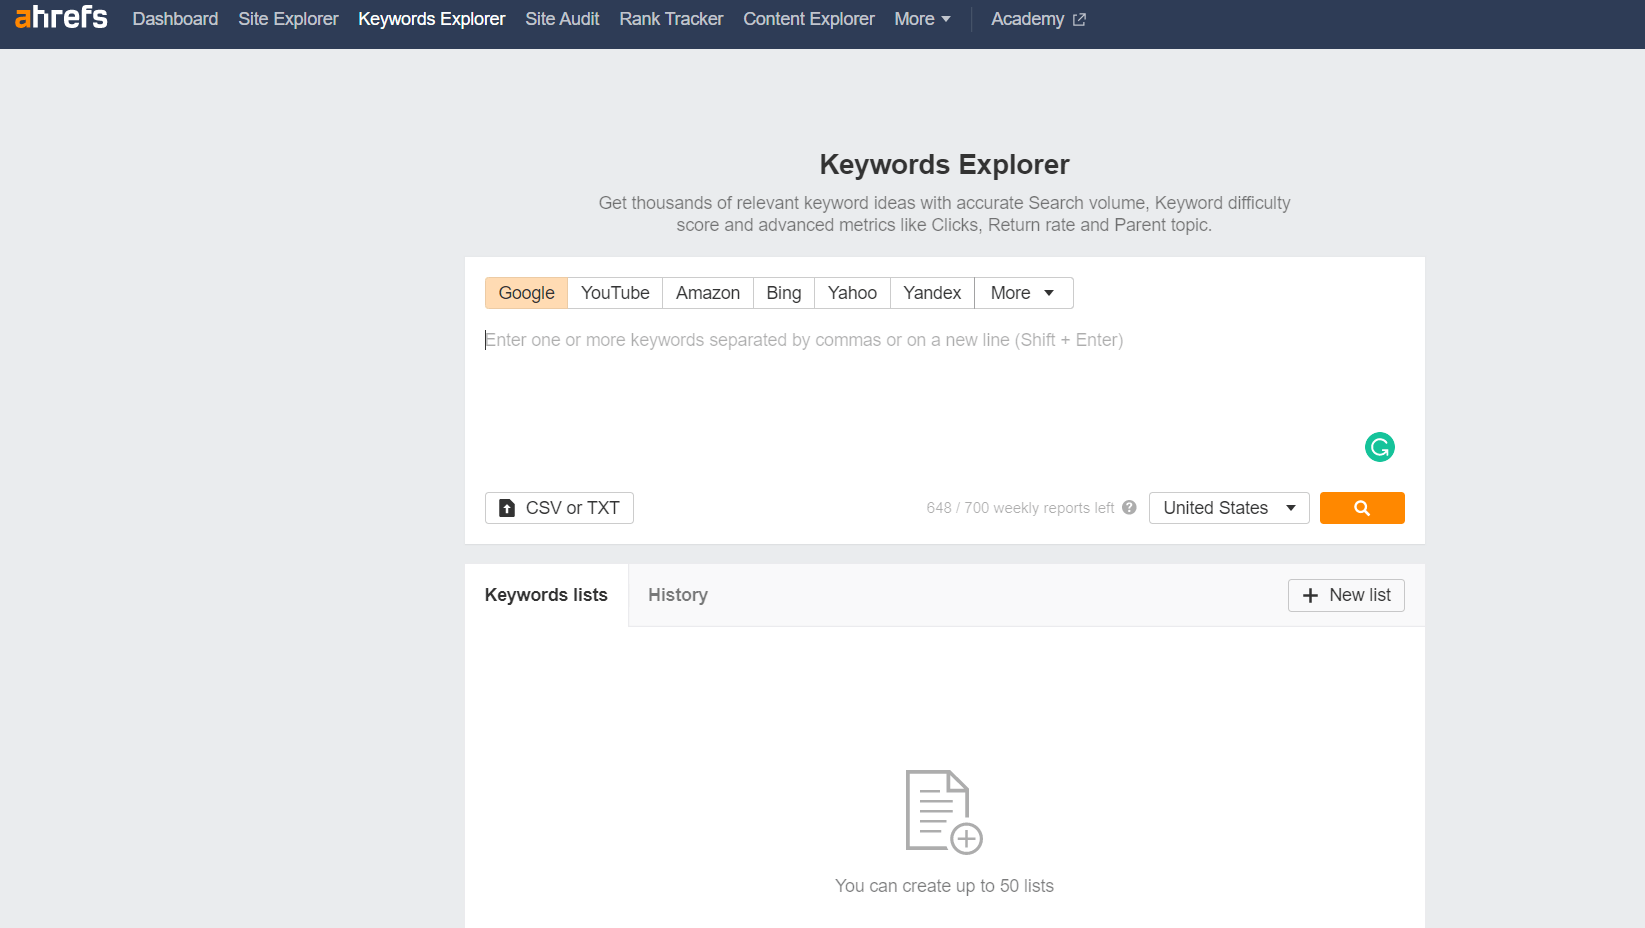The image size is (1645, 928).
Task: Create a new keyword list
Action: pyautogui.click(x=1346, y=595)
